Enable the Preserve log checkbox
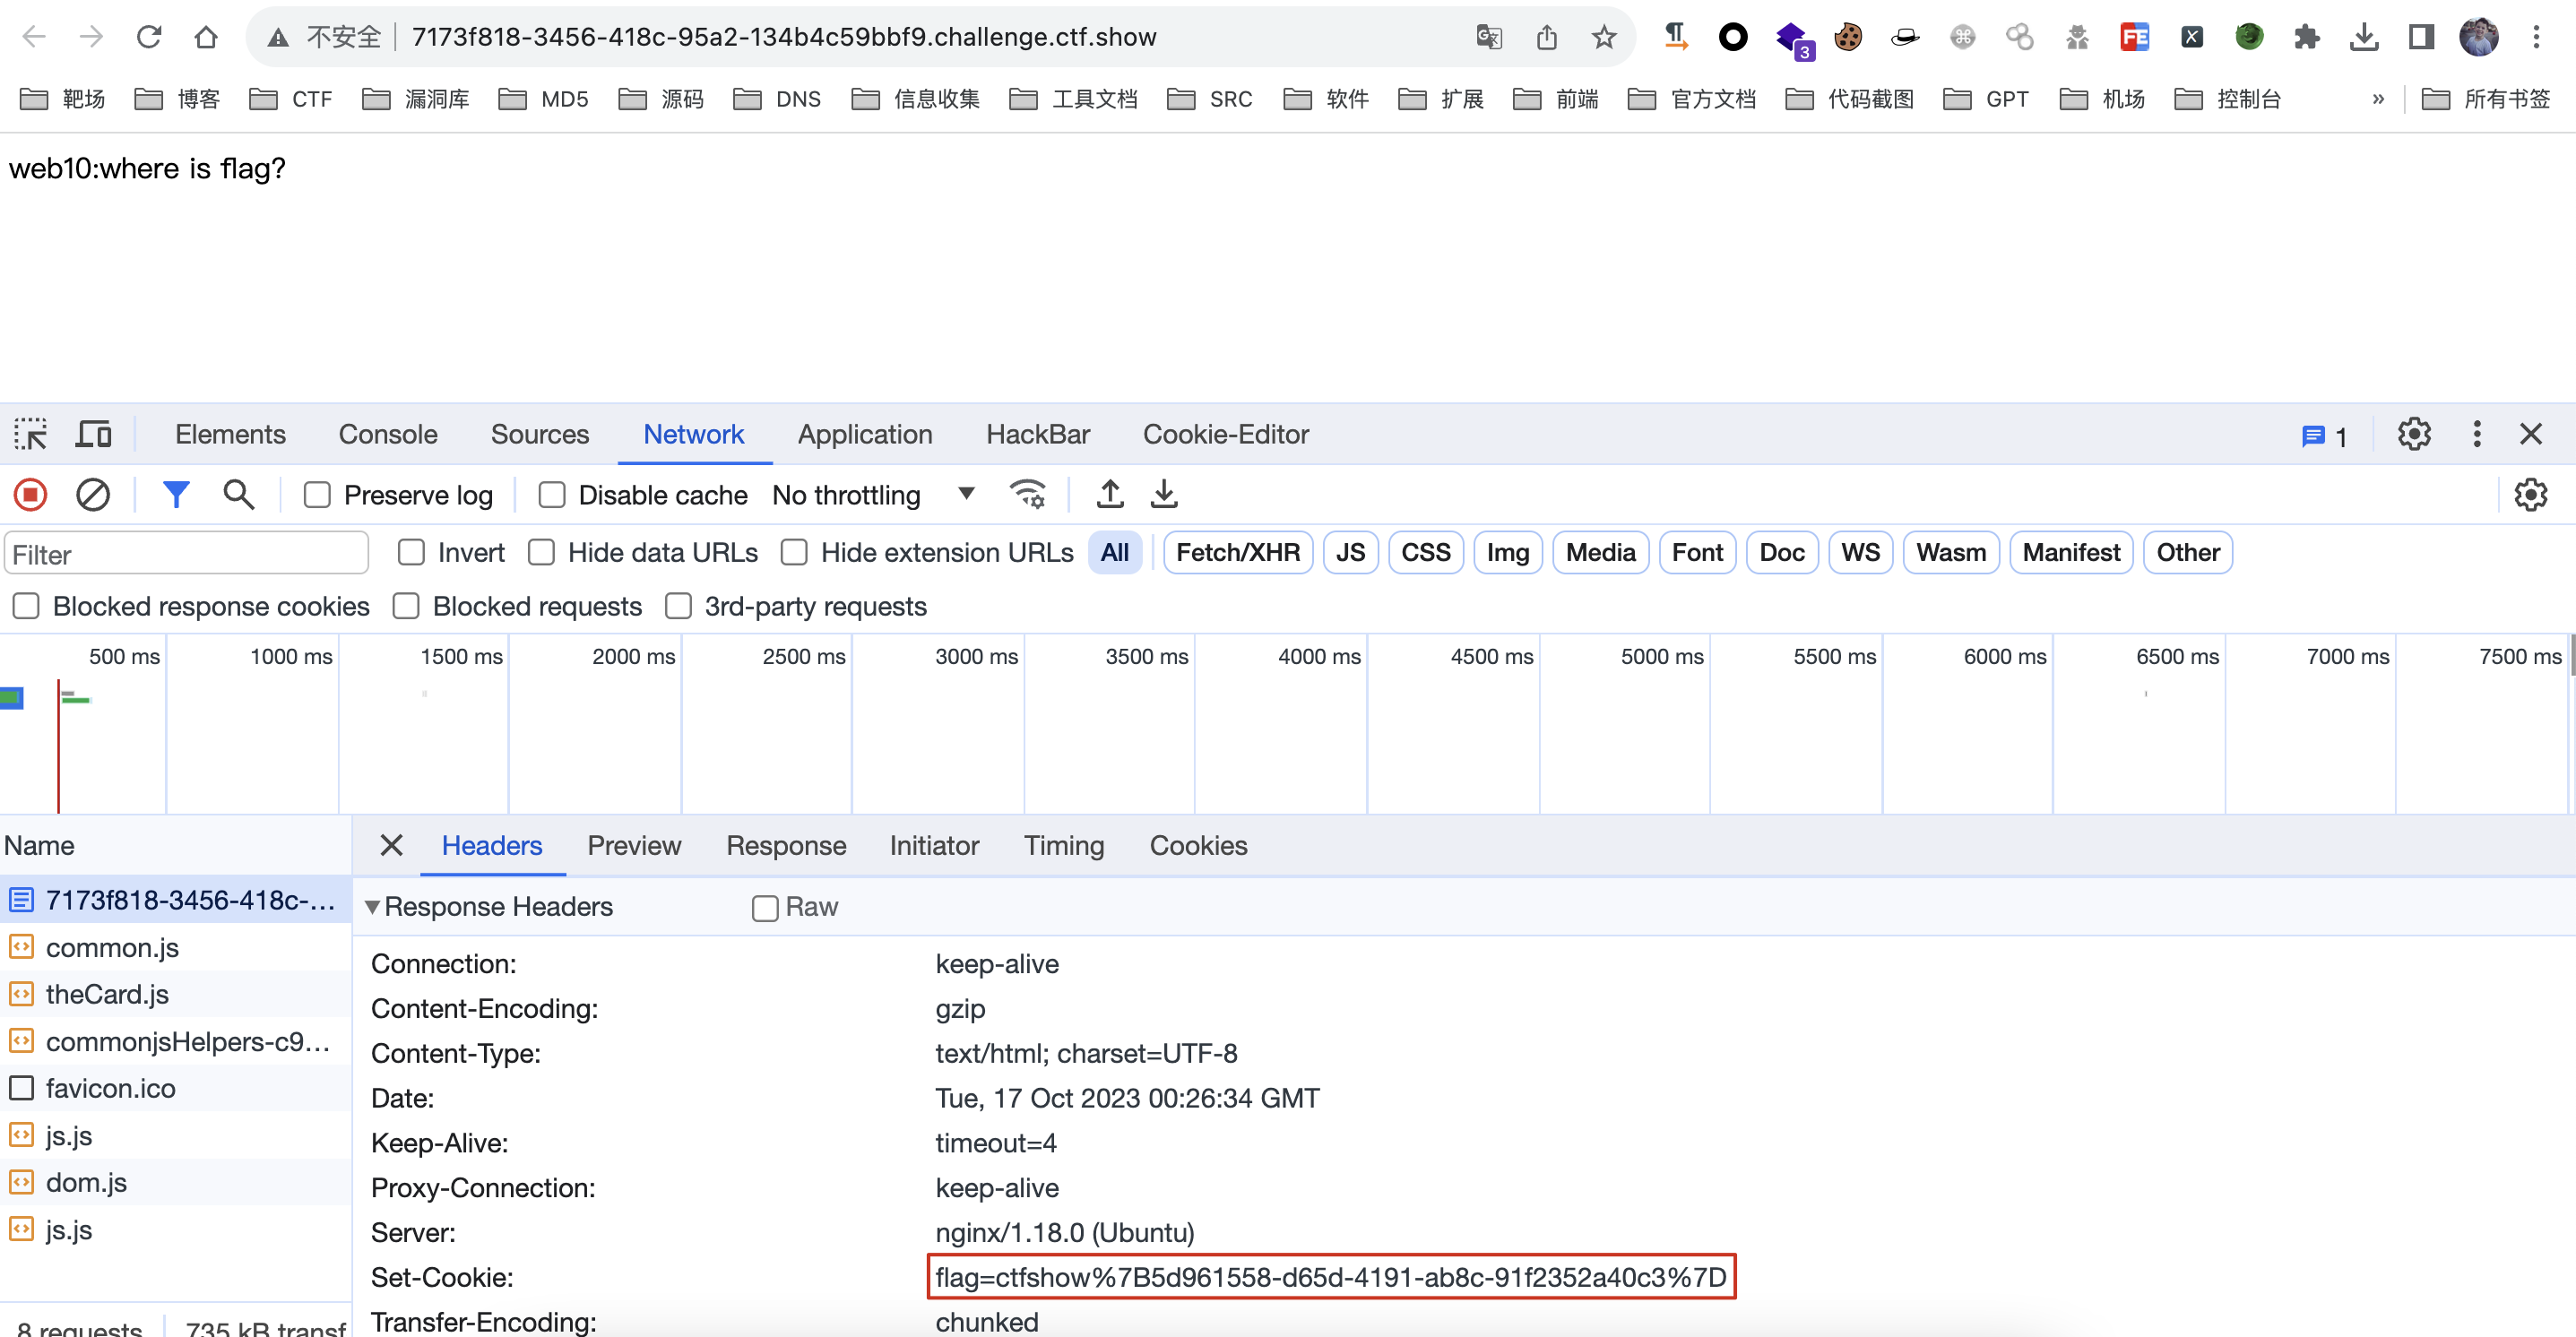 (317, 495)
